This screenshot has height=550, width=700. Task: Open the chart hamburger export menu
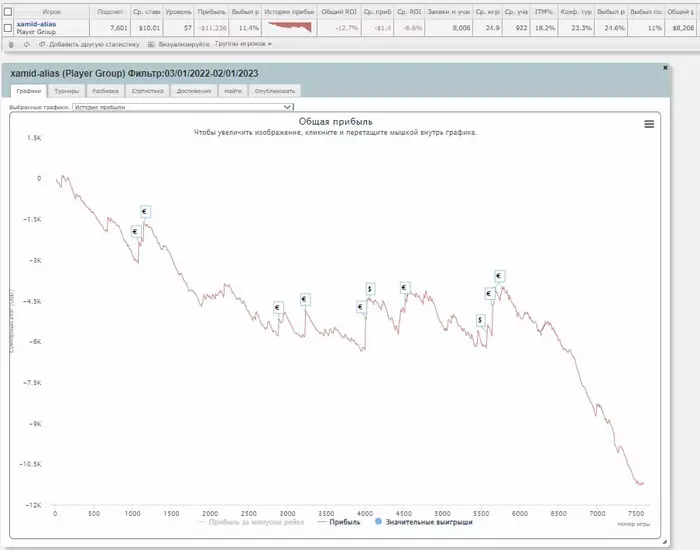click(x=649, y=124)
